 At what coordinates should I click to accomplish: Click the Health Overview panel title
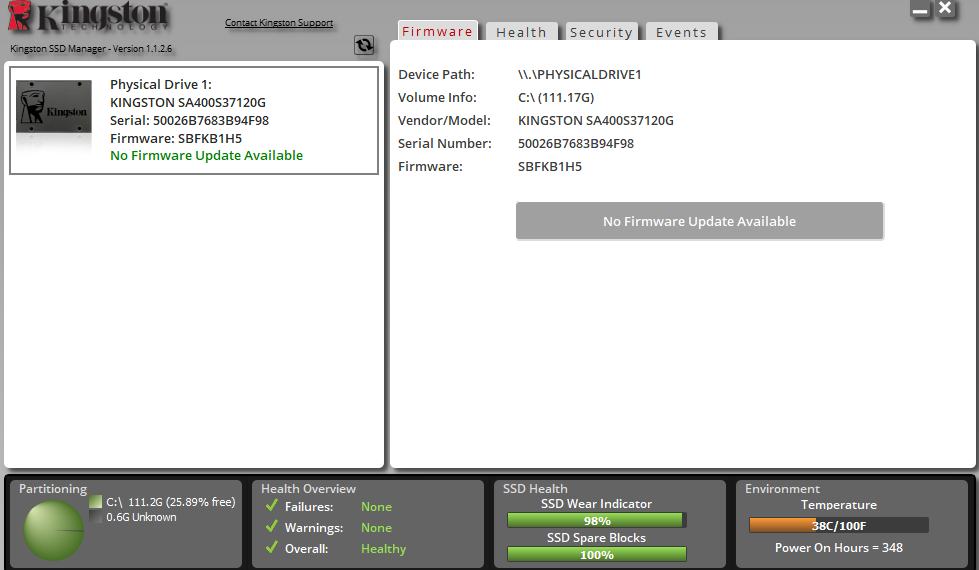(308, 489)
